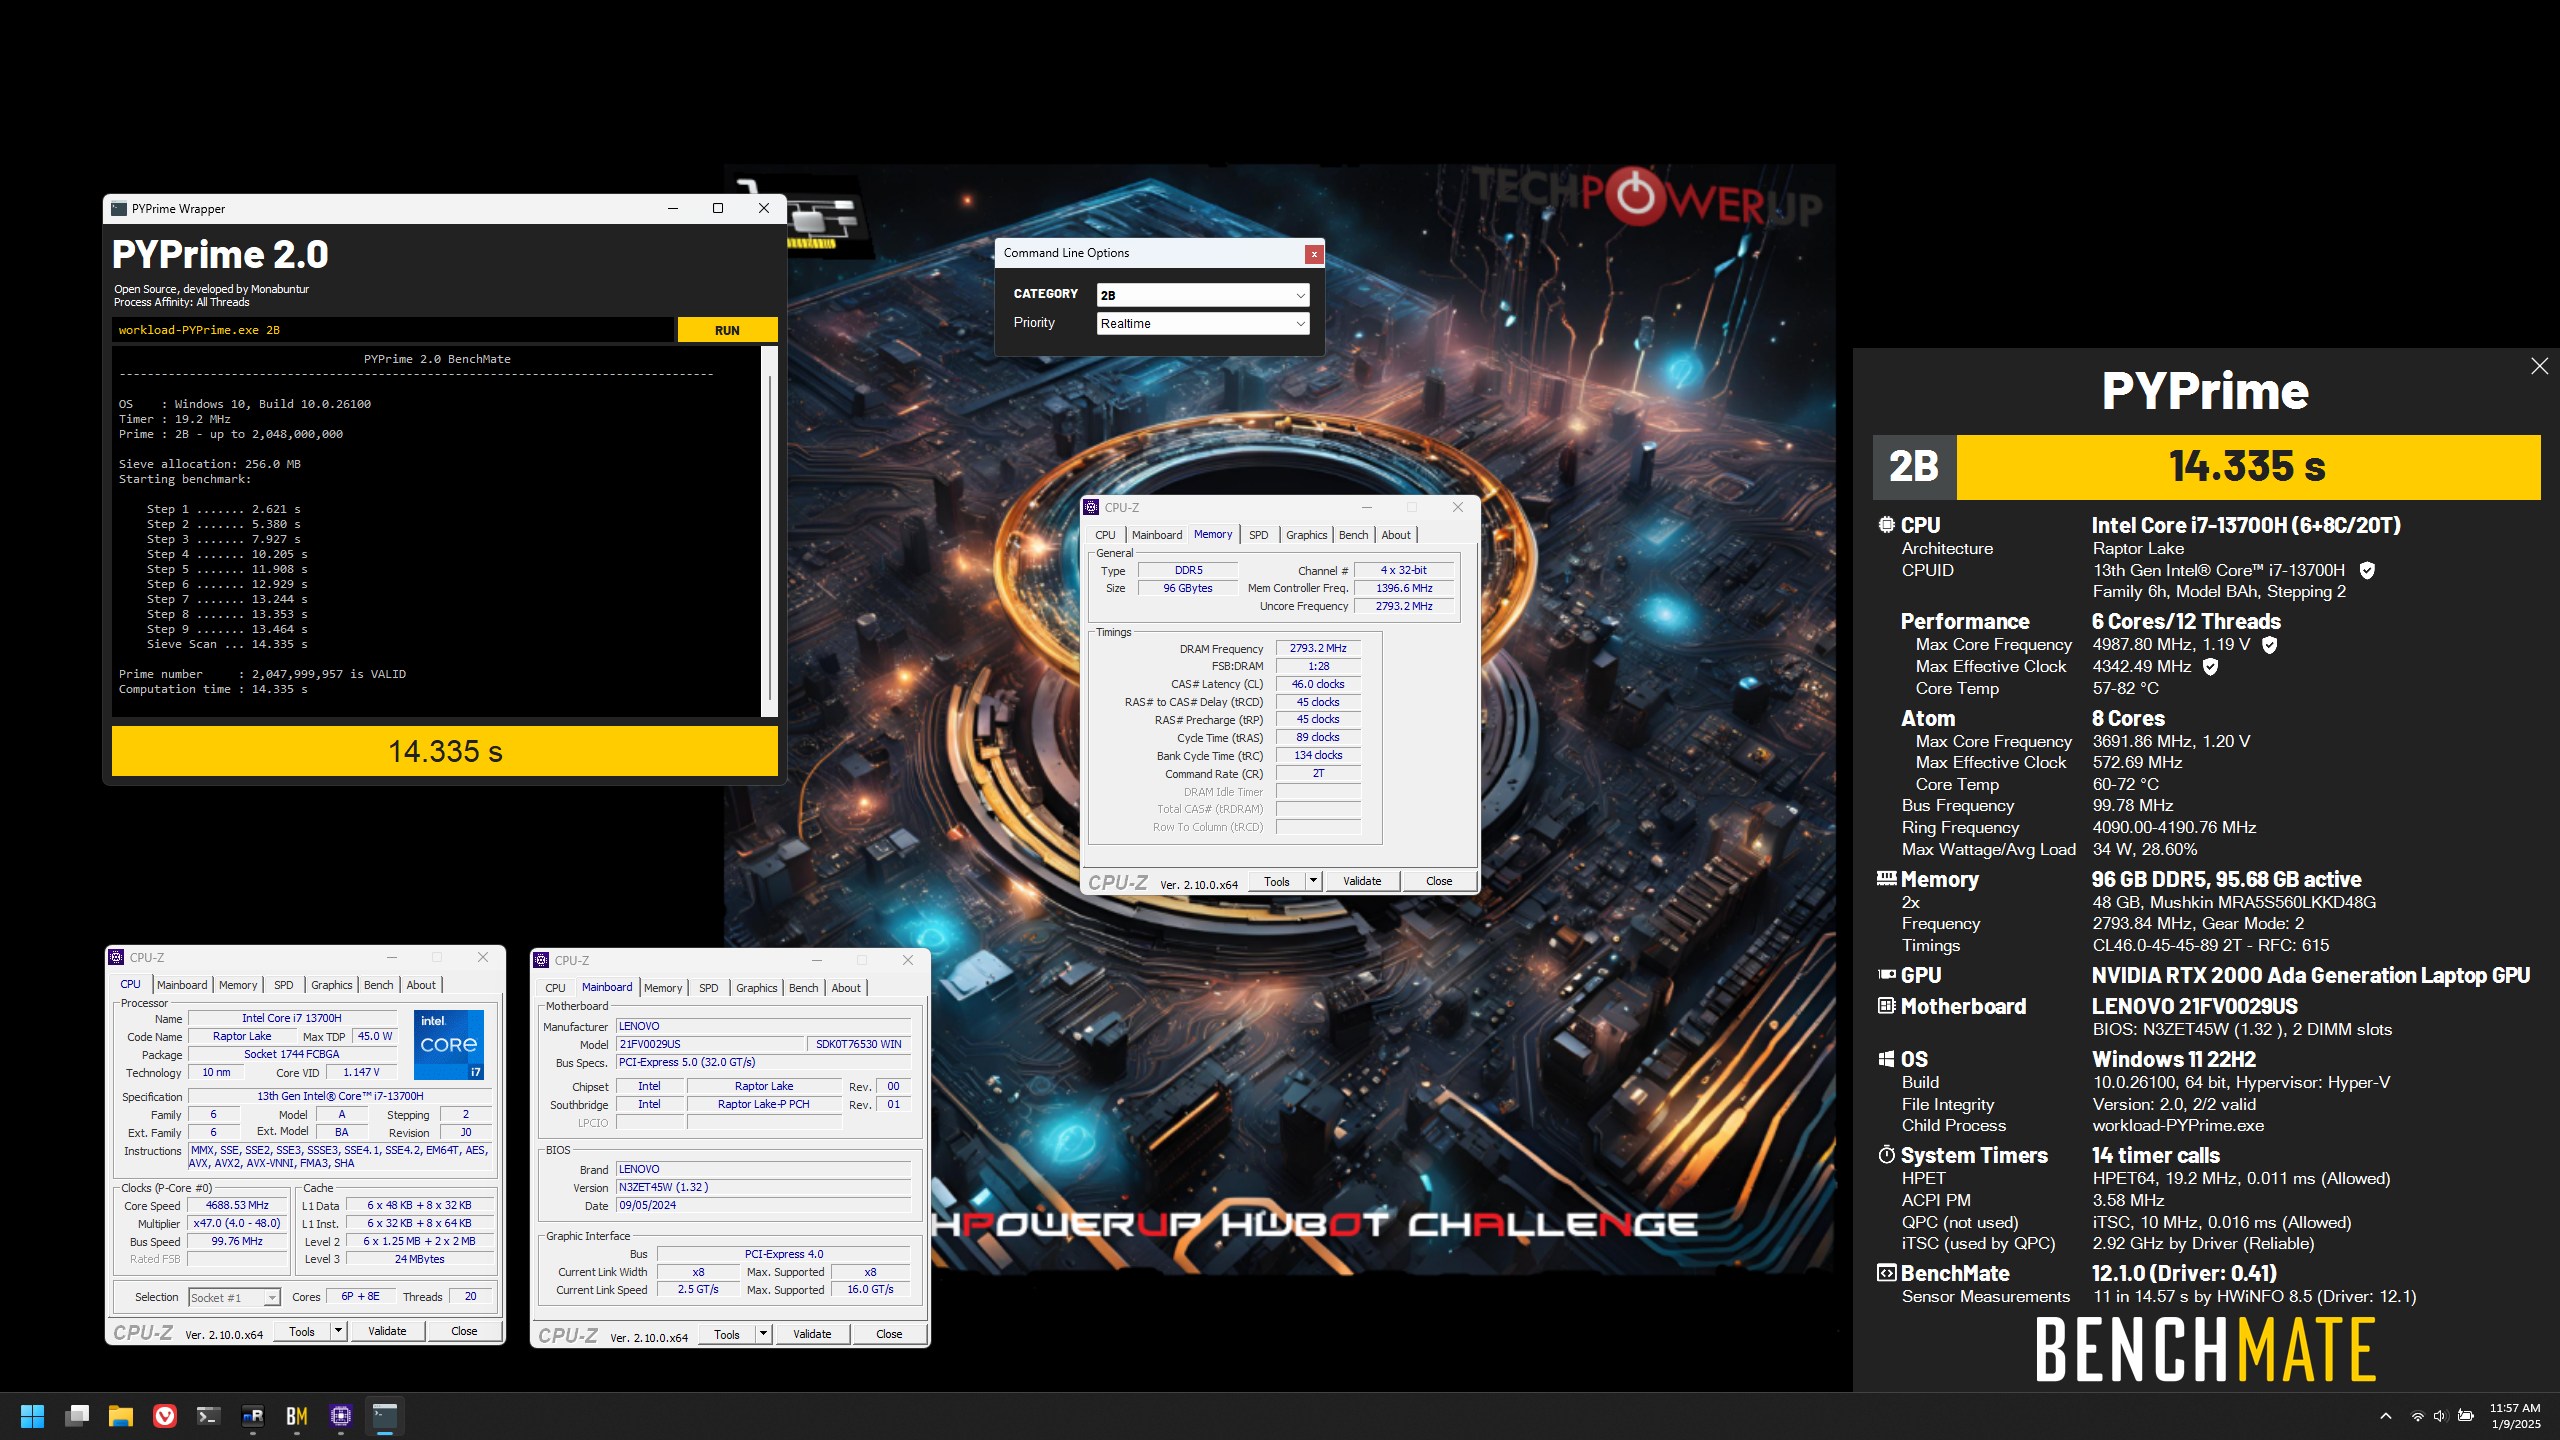Click the verified shield beside 4987.80 MHz
2560x1440 pixels.
click(2270, 645)
